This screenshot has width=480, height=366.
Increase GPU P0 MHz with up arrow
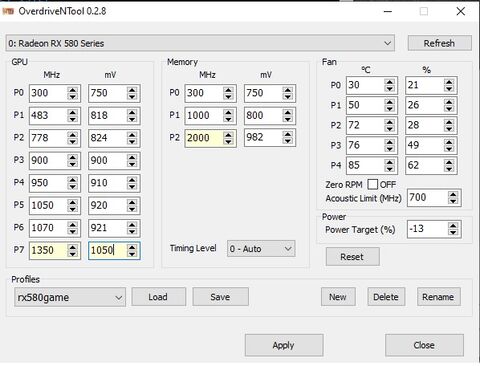(73, 89)
